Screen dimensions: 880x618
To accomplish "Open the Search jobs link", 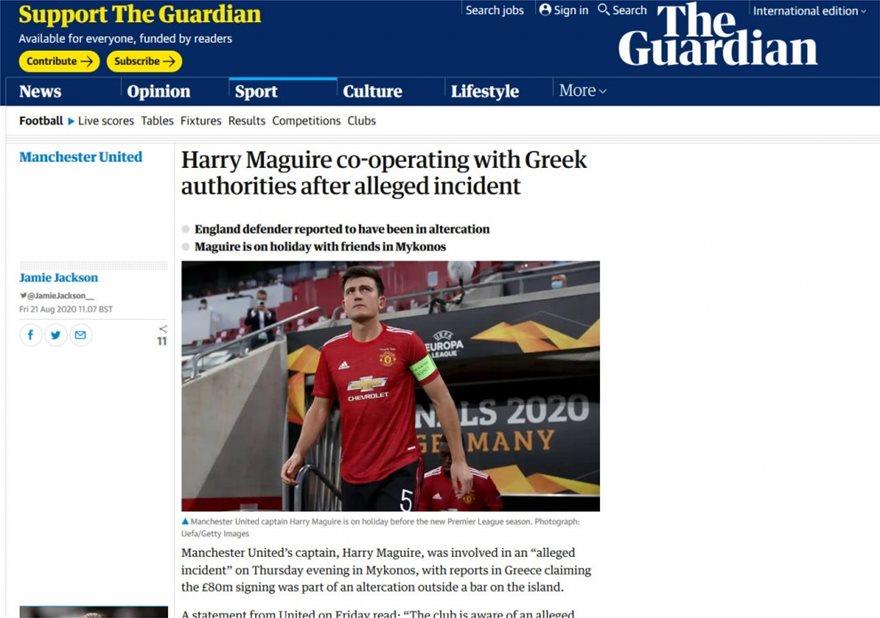I will tap(494, 10).
